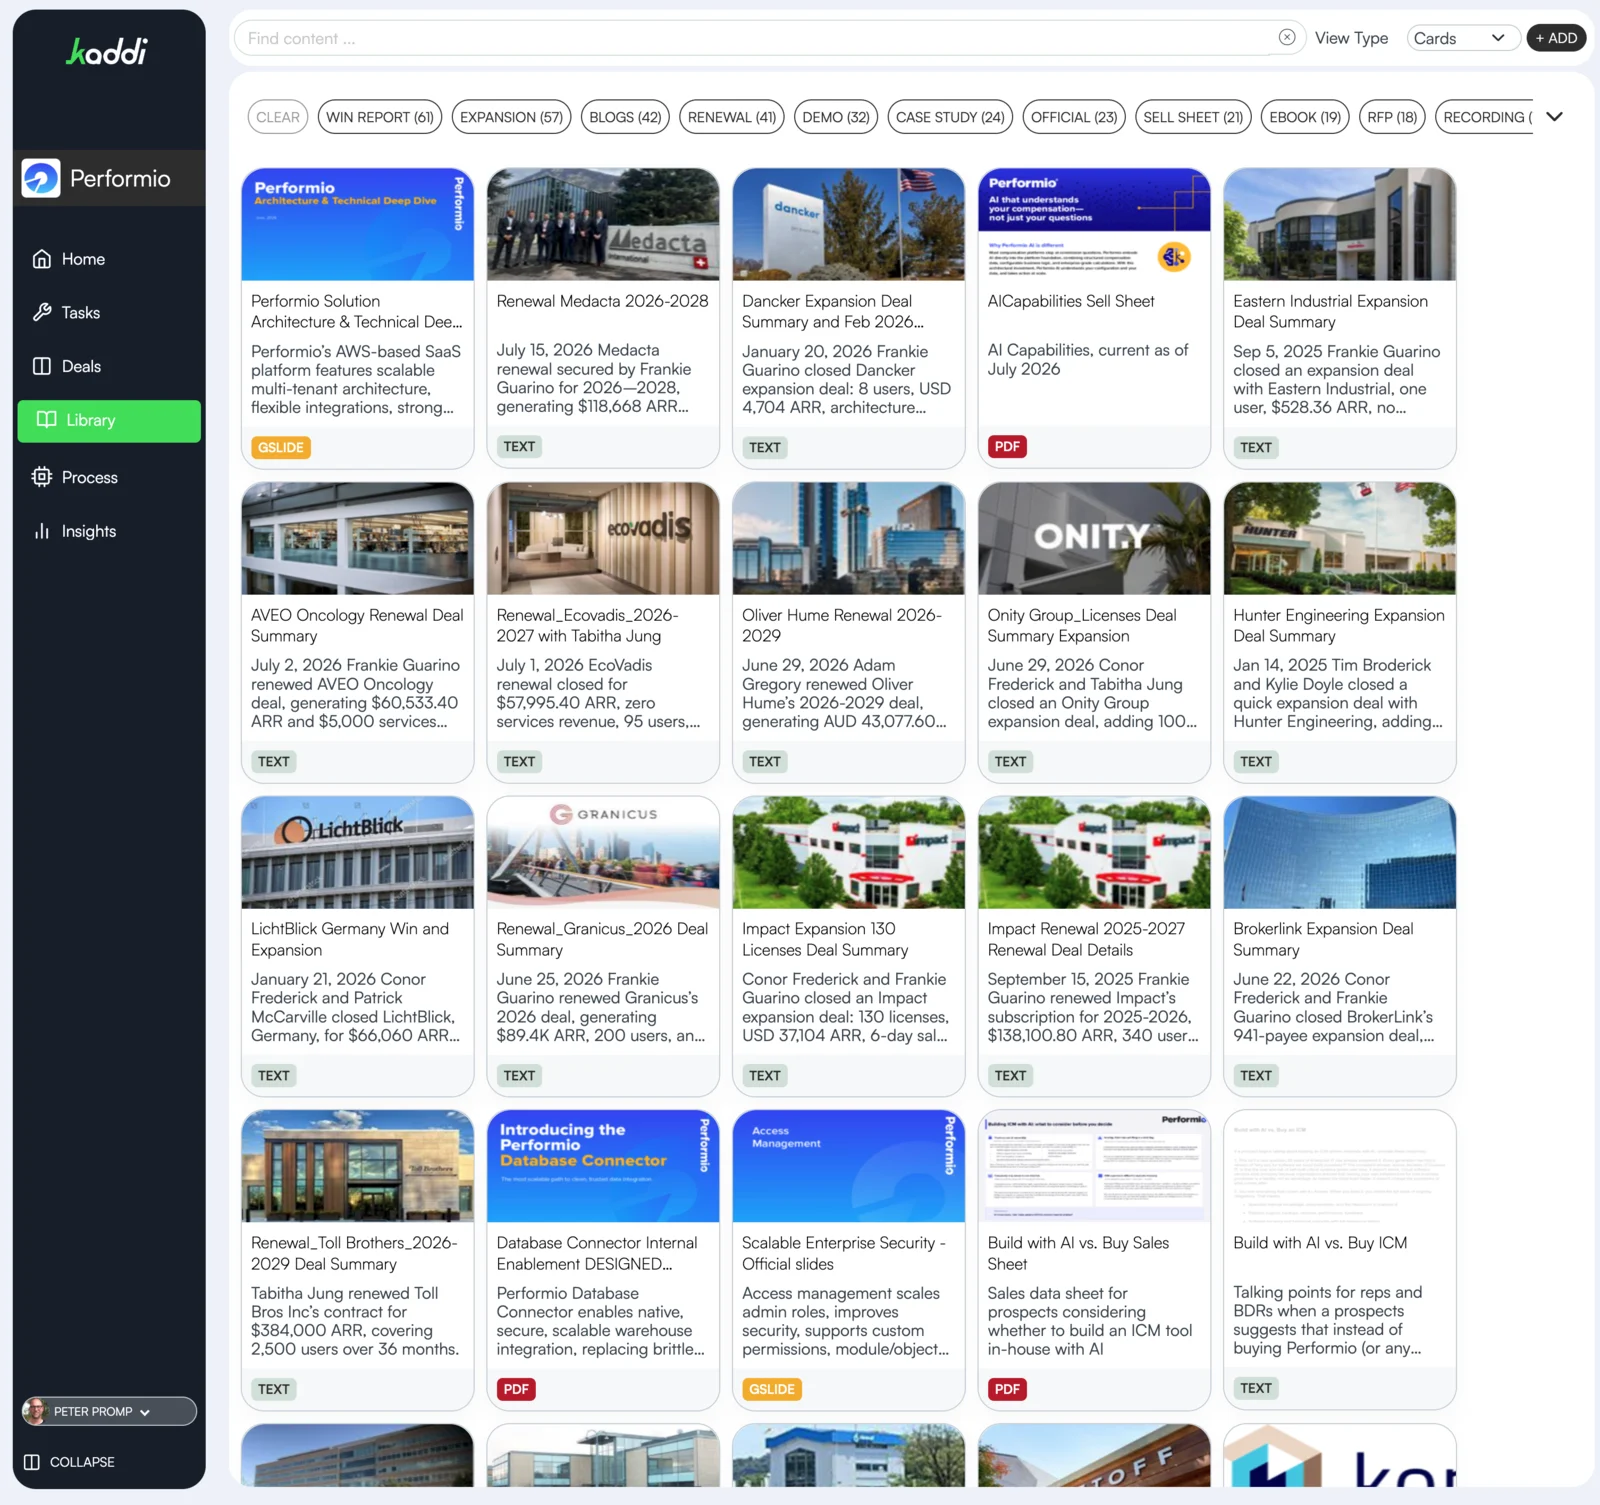Open the Performio Solution Architecture card thumbnail
Viewport: 1600px width, 1505px height.
358,225
